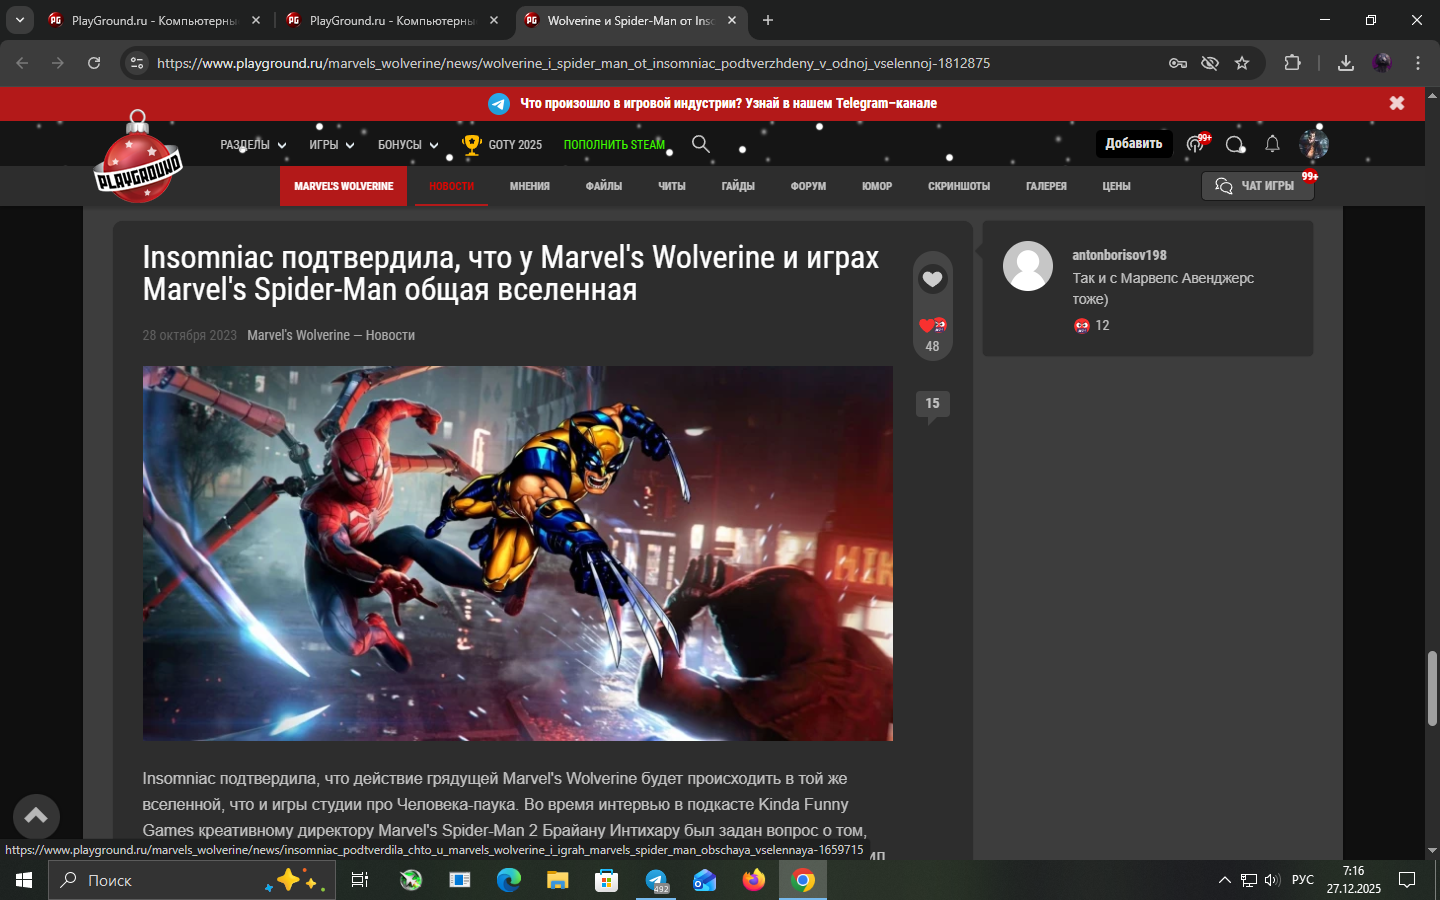1440x900 pixels.
Task: Open the Скриншоты section tab
Action: pyautogui.click(x=959, y=186)
